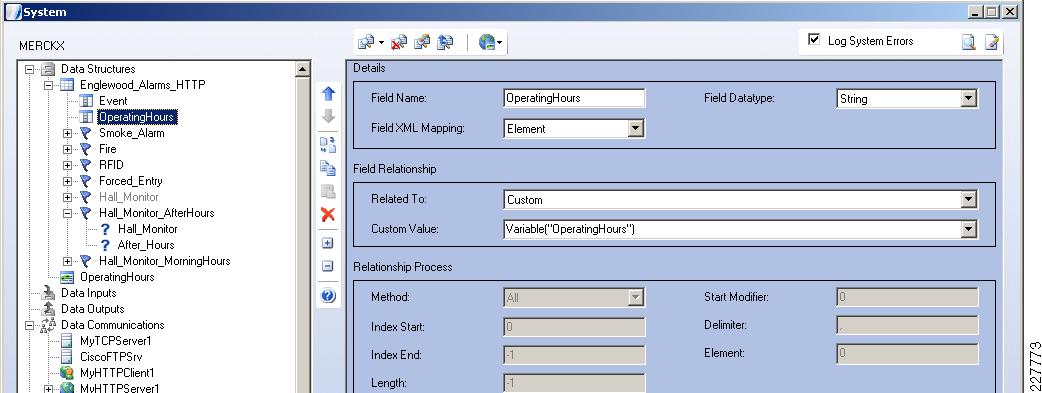Click the disabled Method dropdown
This screenshot has width=1042, height=393.
tap(574, 297)
